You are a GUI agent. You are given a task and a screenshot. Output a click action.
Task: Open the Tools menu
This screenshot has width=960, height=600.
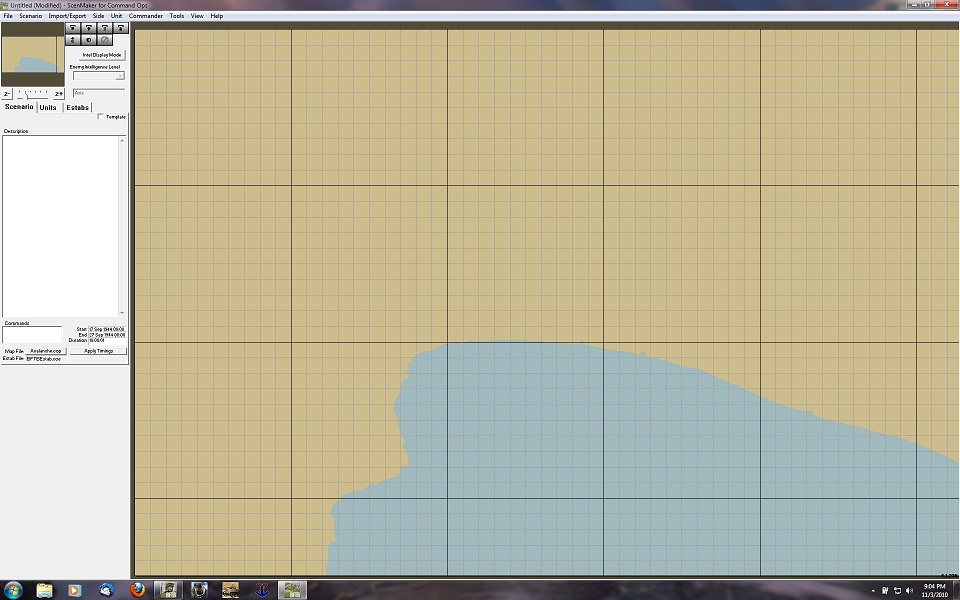pos(177,16)
